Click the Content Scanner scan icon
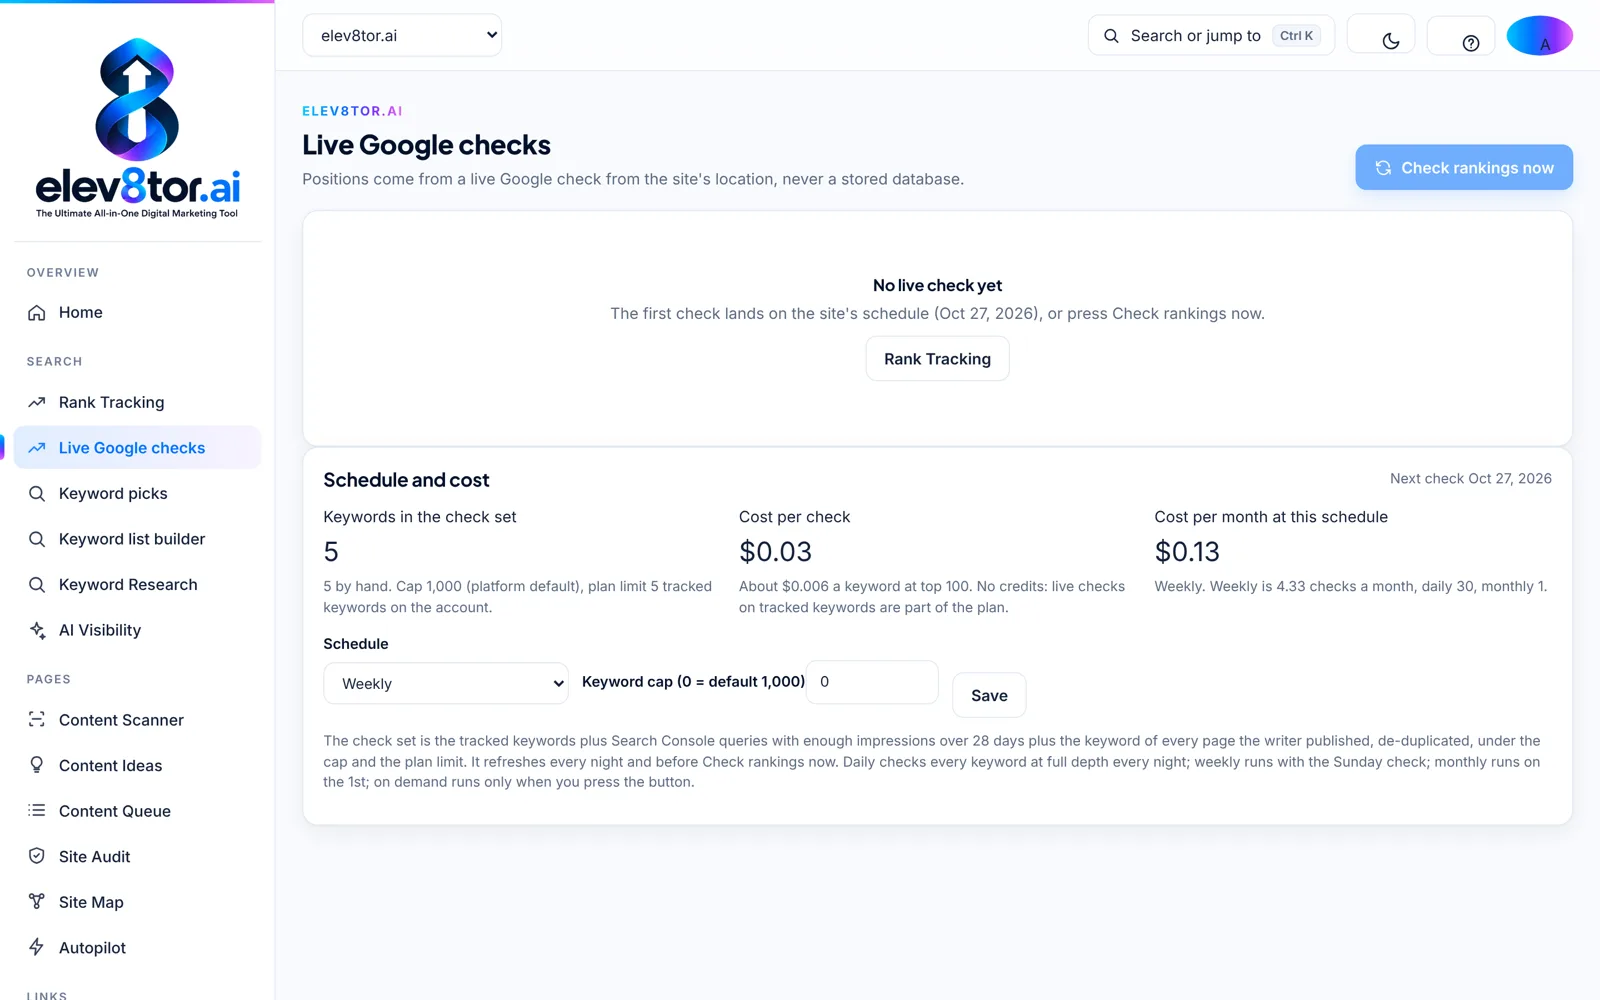 [x=37, y=720]
